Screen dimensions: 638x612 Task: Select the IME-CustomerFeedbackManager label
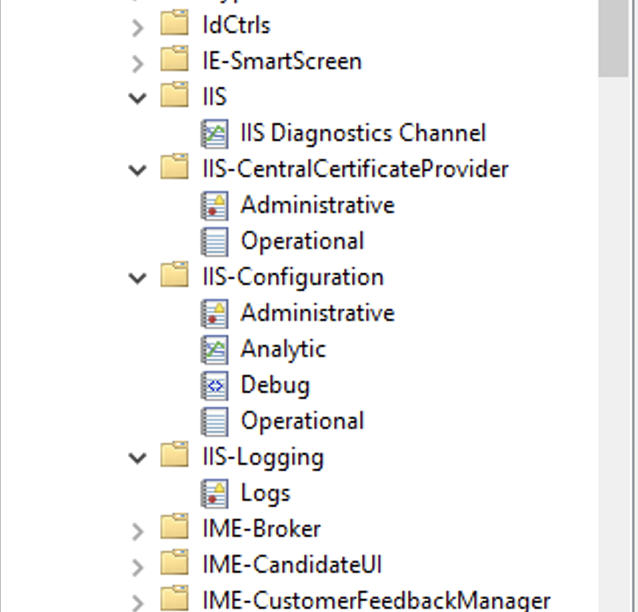tap(376, 601)
